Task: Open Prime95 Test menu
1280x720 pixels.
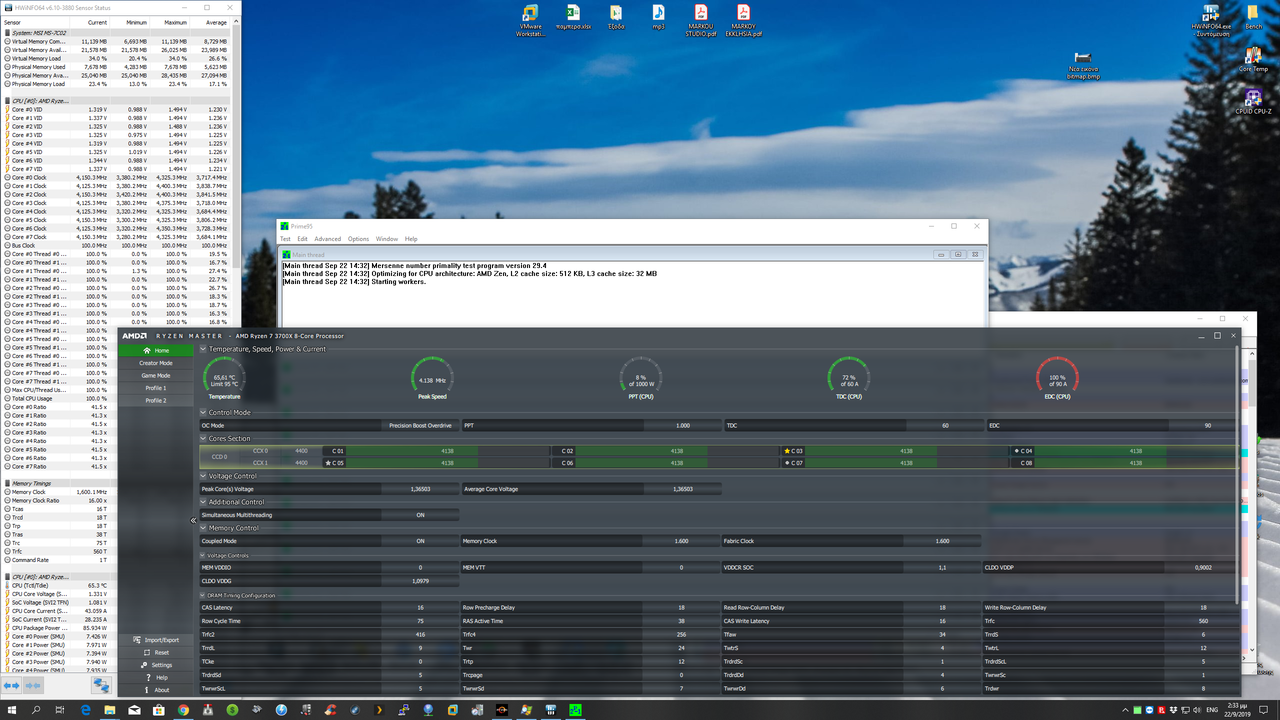Action: (285, 239)
